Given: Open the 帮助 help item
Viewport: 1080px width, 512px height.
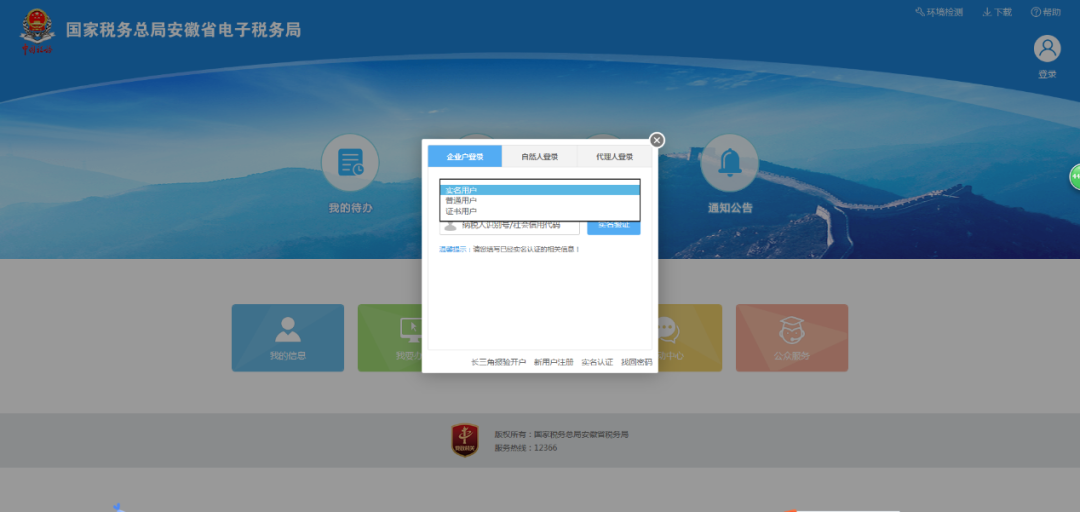Looking at the screenshot, I should 1046,12.
